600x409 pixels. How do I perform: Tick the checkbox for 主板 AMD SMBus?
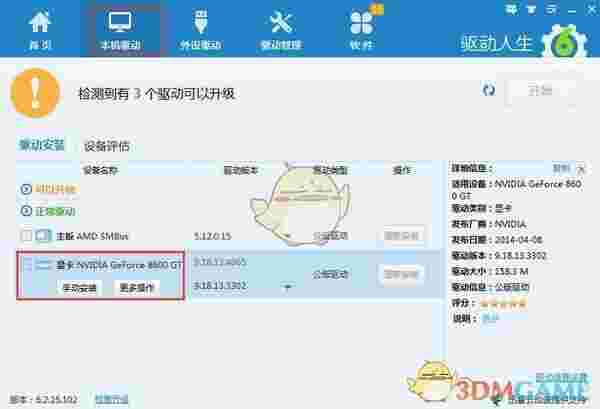[26, 236]
